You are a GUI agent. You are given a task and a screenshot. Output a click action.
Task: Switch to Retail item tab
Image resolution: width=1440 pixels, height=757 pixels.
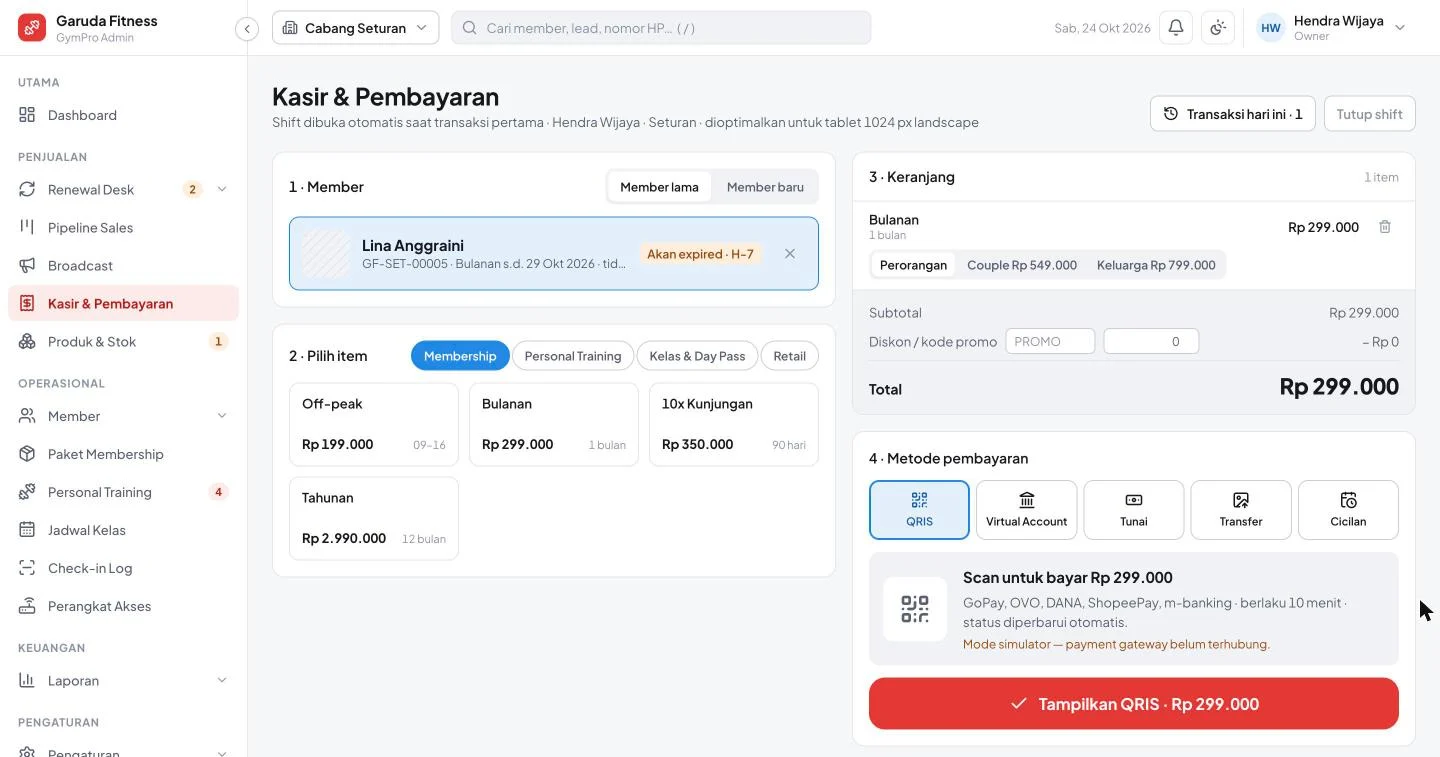(789, 356)
